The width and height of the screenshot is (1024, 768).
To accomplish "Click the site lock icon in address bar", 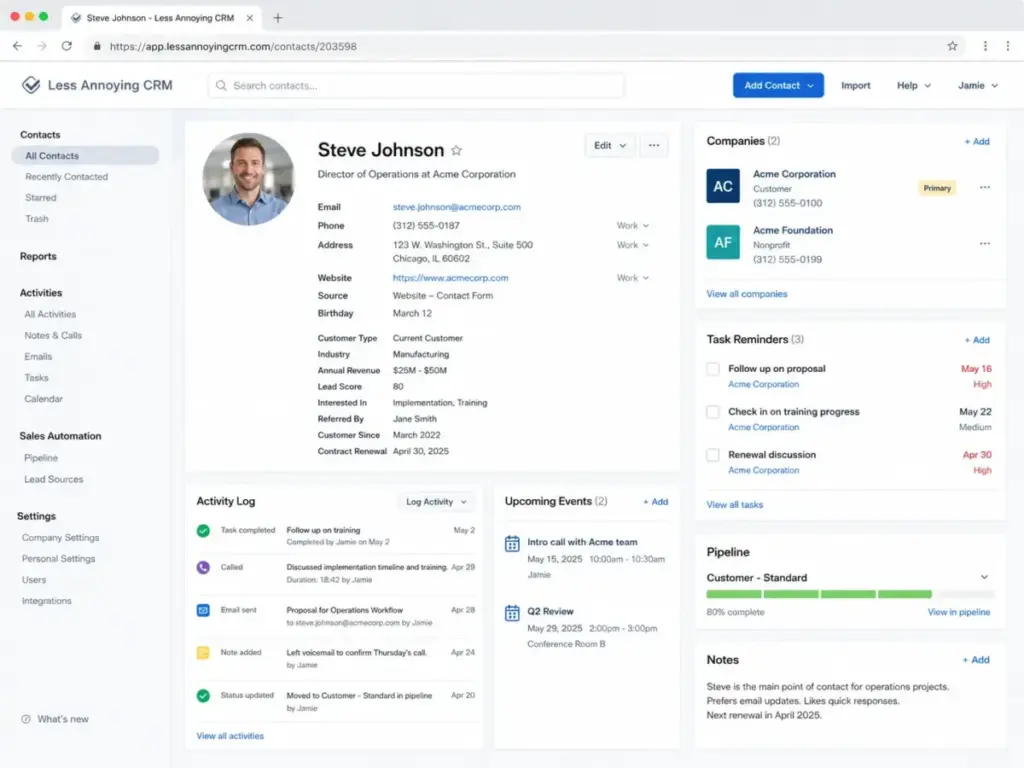I will tap(97, 46).
